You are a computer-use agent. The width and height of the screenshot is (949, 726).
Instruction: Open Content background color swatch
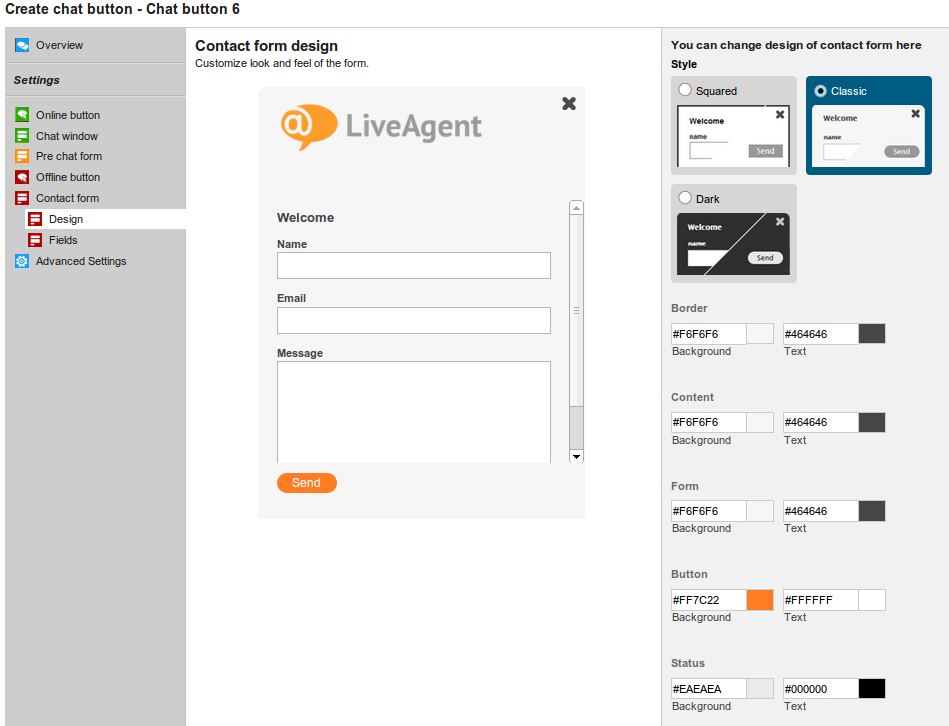tap(760, 422)
